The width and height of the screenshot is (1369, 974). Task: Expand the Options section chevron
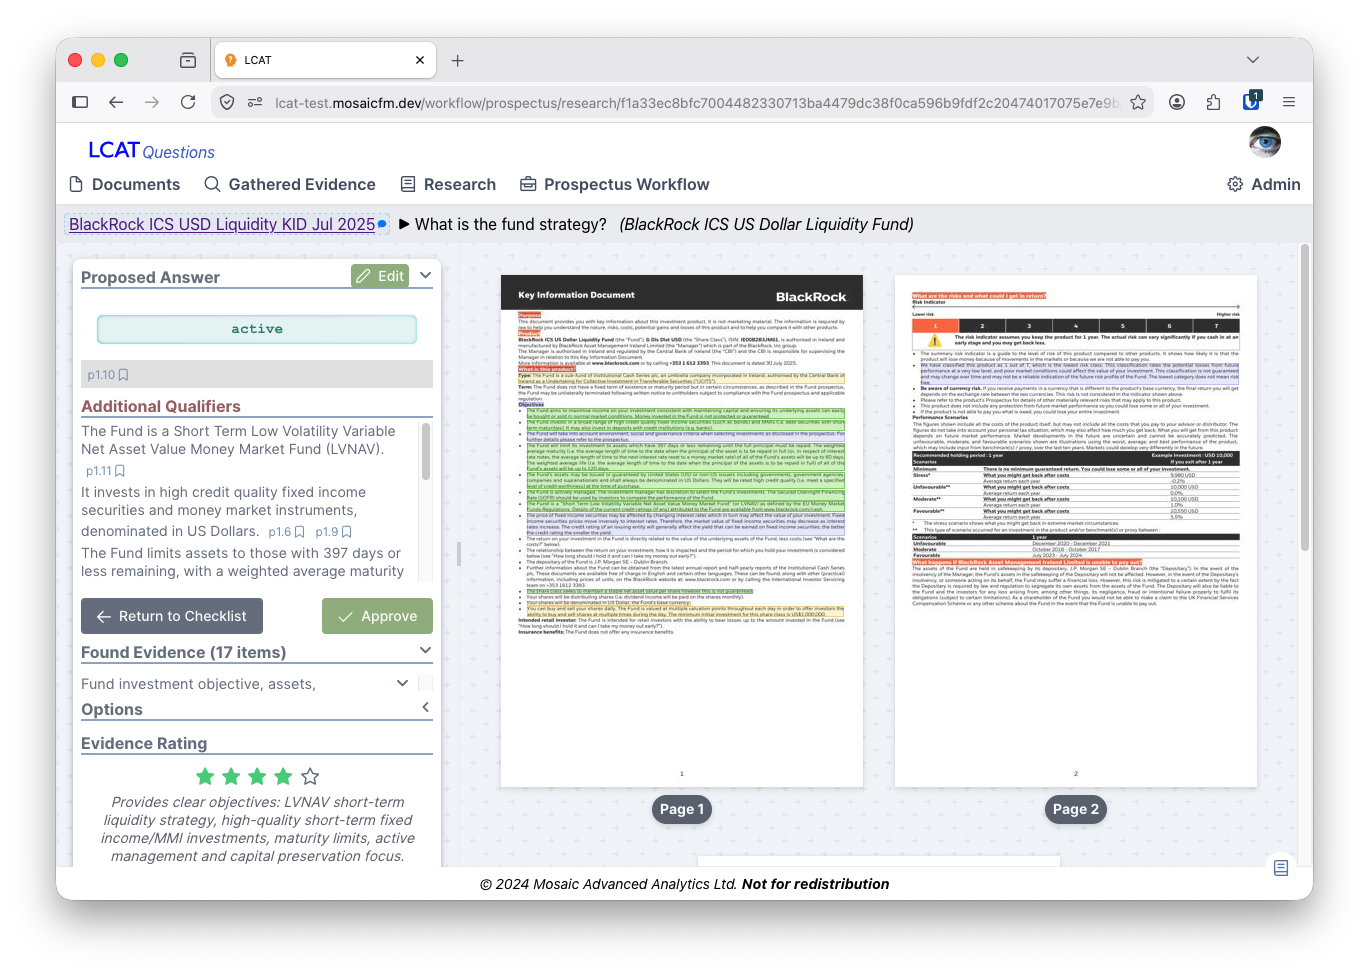pyautogui.click(x=425, y=708)
